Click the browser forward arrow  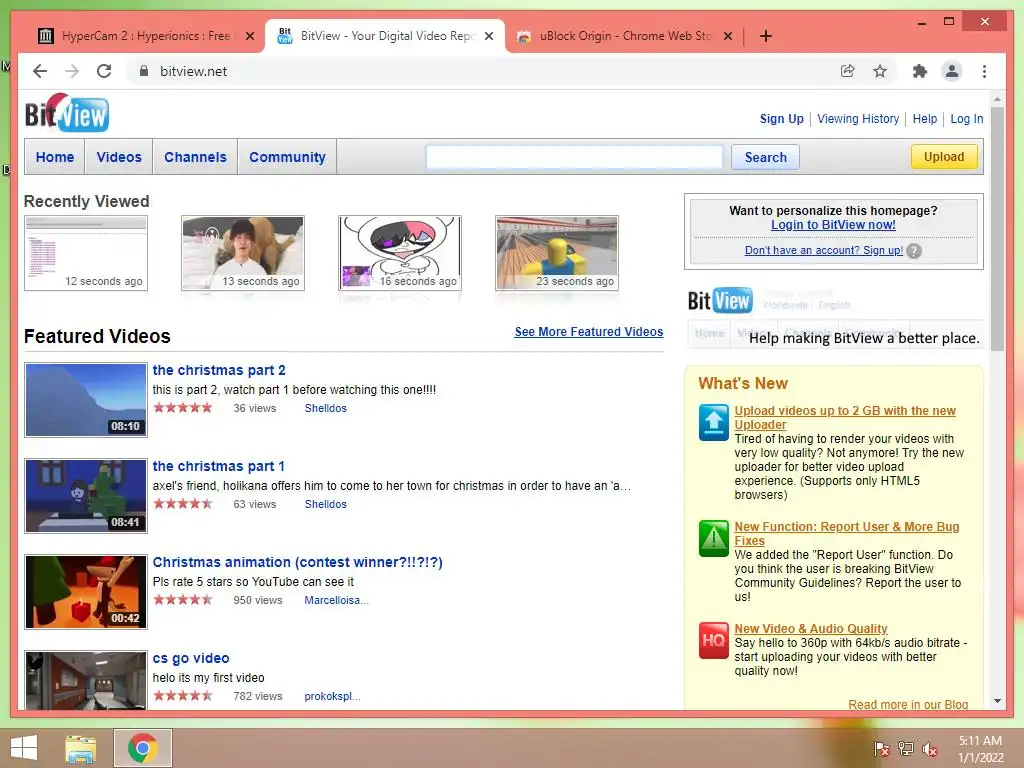(x=72, y=71)
